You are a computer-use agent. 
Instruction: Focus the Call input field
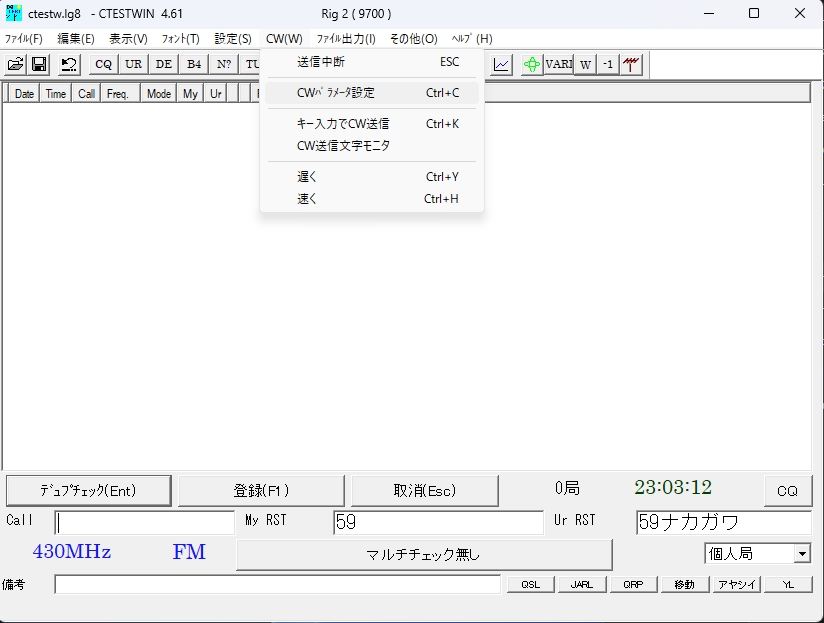click(x=145, y=522)
